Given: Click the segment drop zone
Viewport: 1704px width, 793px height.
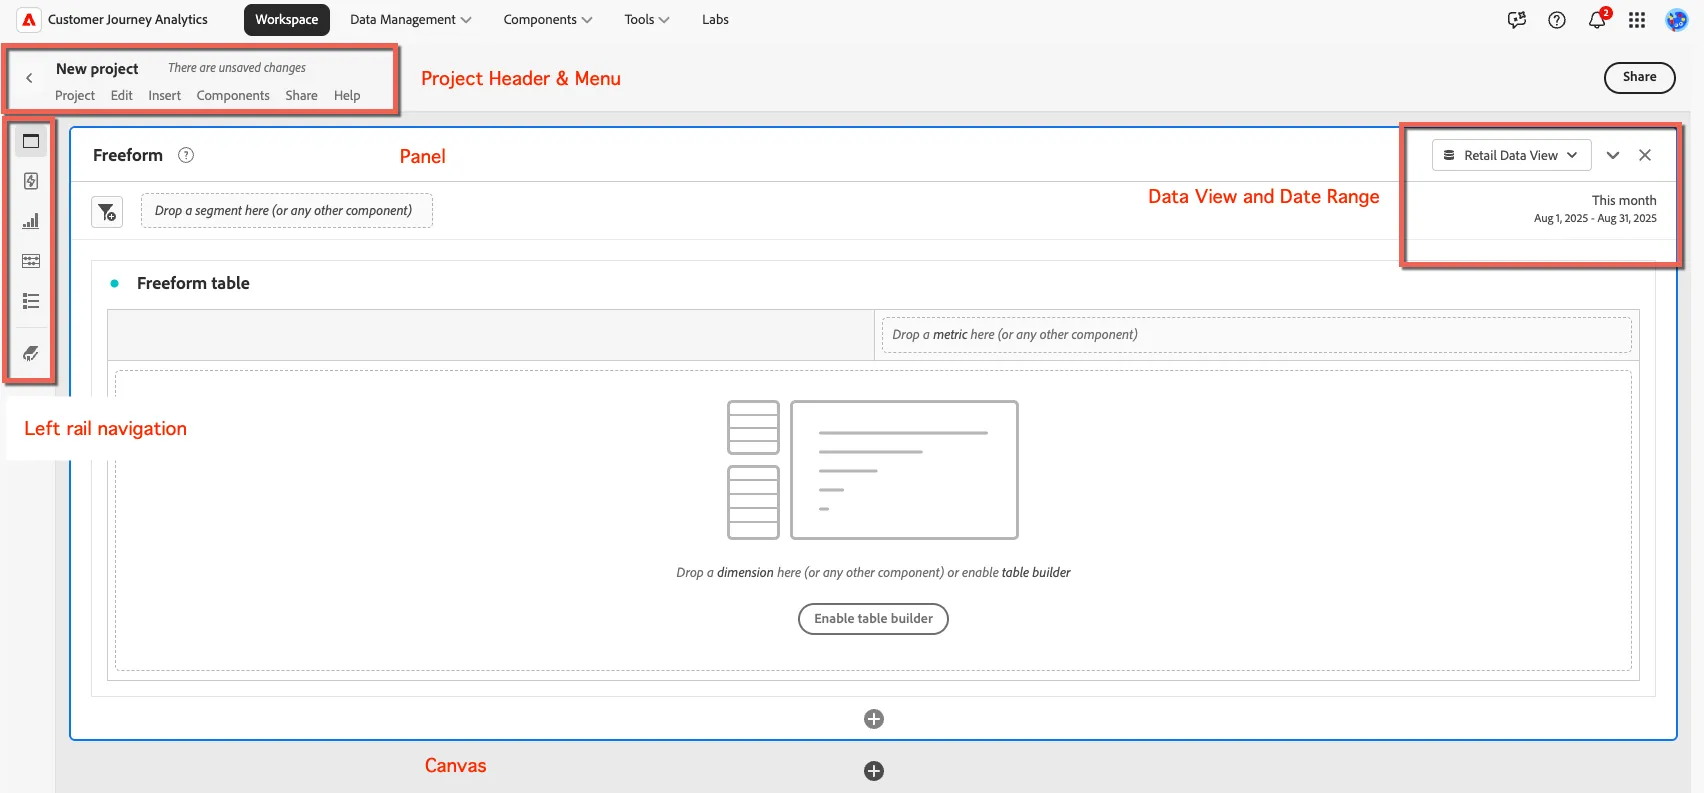Looking at the screenshot, I should coord(287,211).
